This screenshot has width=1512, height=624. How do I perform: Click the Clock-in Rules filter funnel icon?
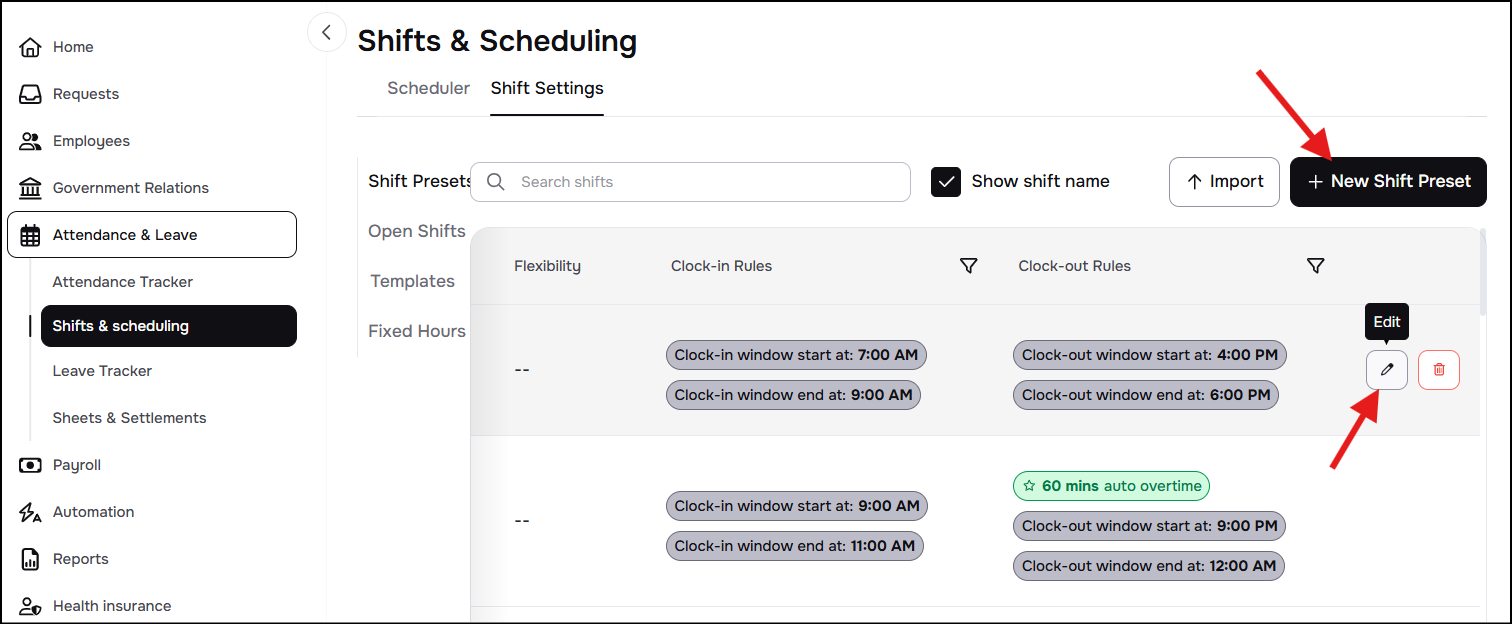pos(968,266)
